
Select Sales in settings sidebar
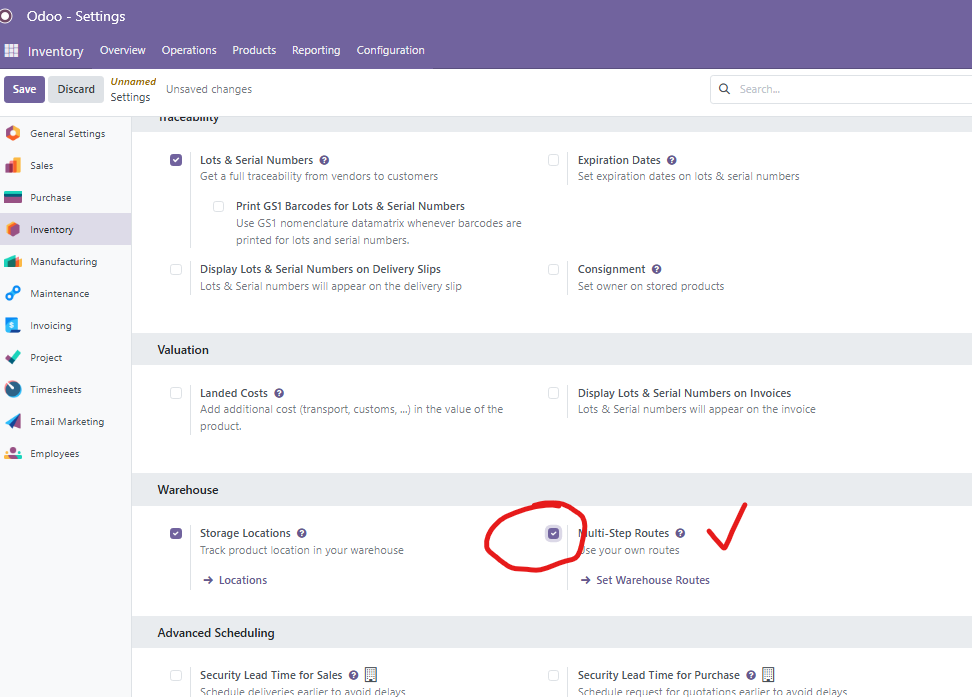click(41, 166)
